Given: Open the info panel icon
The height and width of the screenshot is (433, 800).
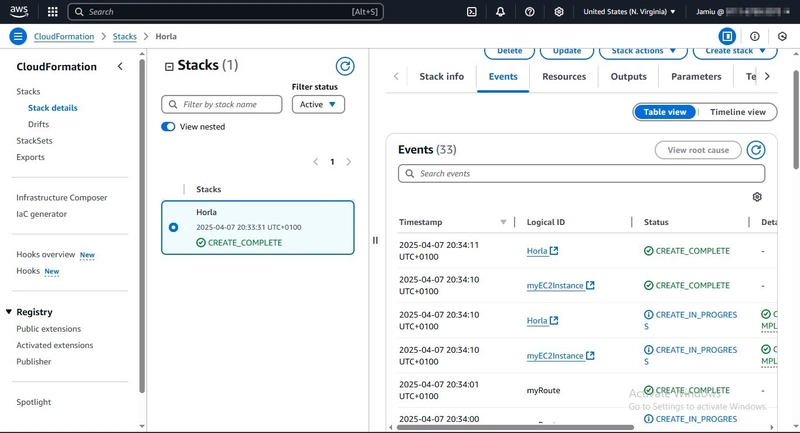Looking at the screenshot, I should (x=755, y=36).
